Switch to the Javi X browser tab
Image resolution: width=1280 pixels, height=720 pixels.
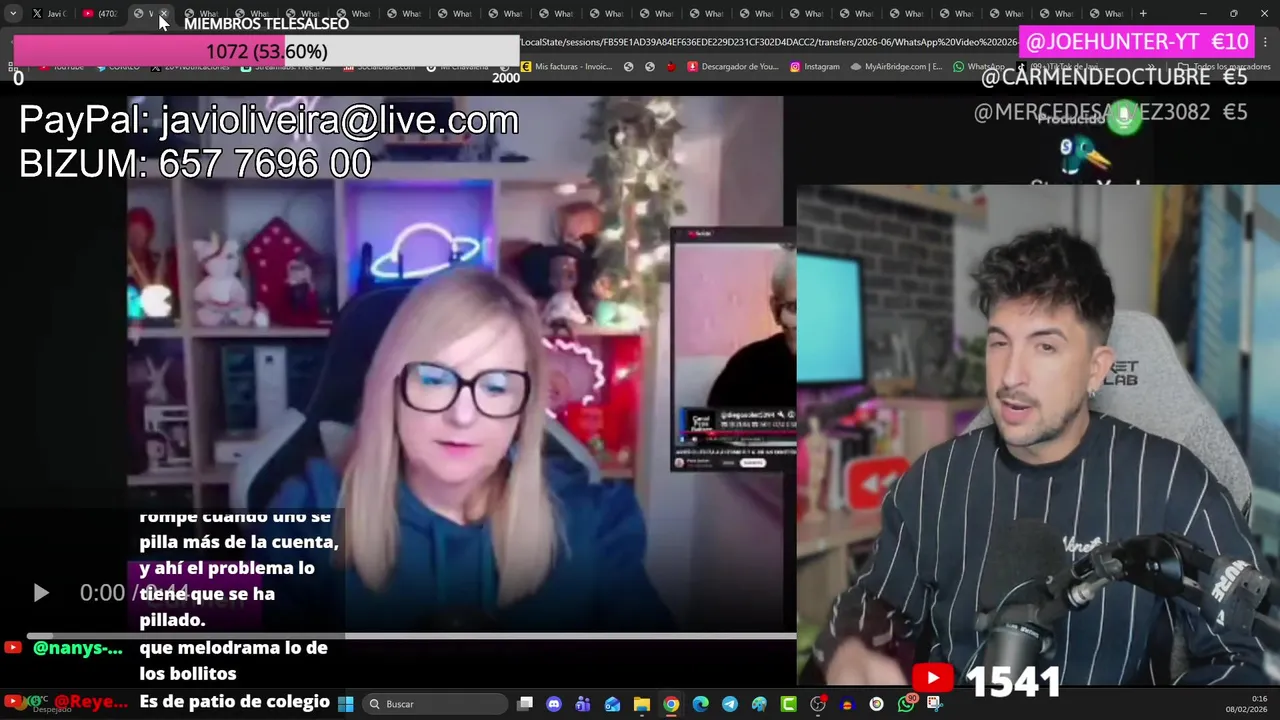(x=49, y=14)
